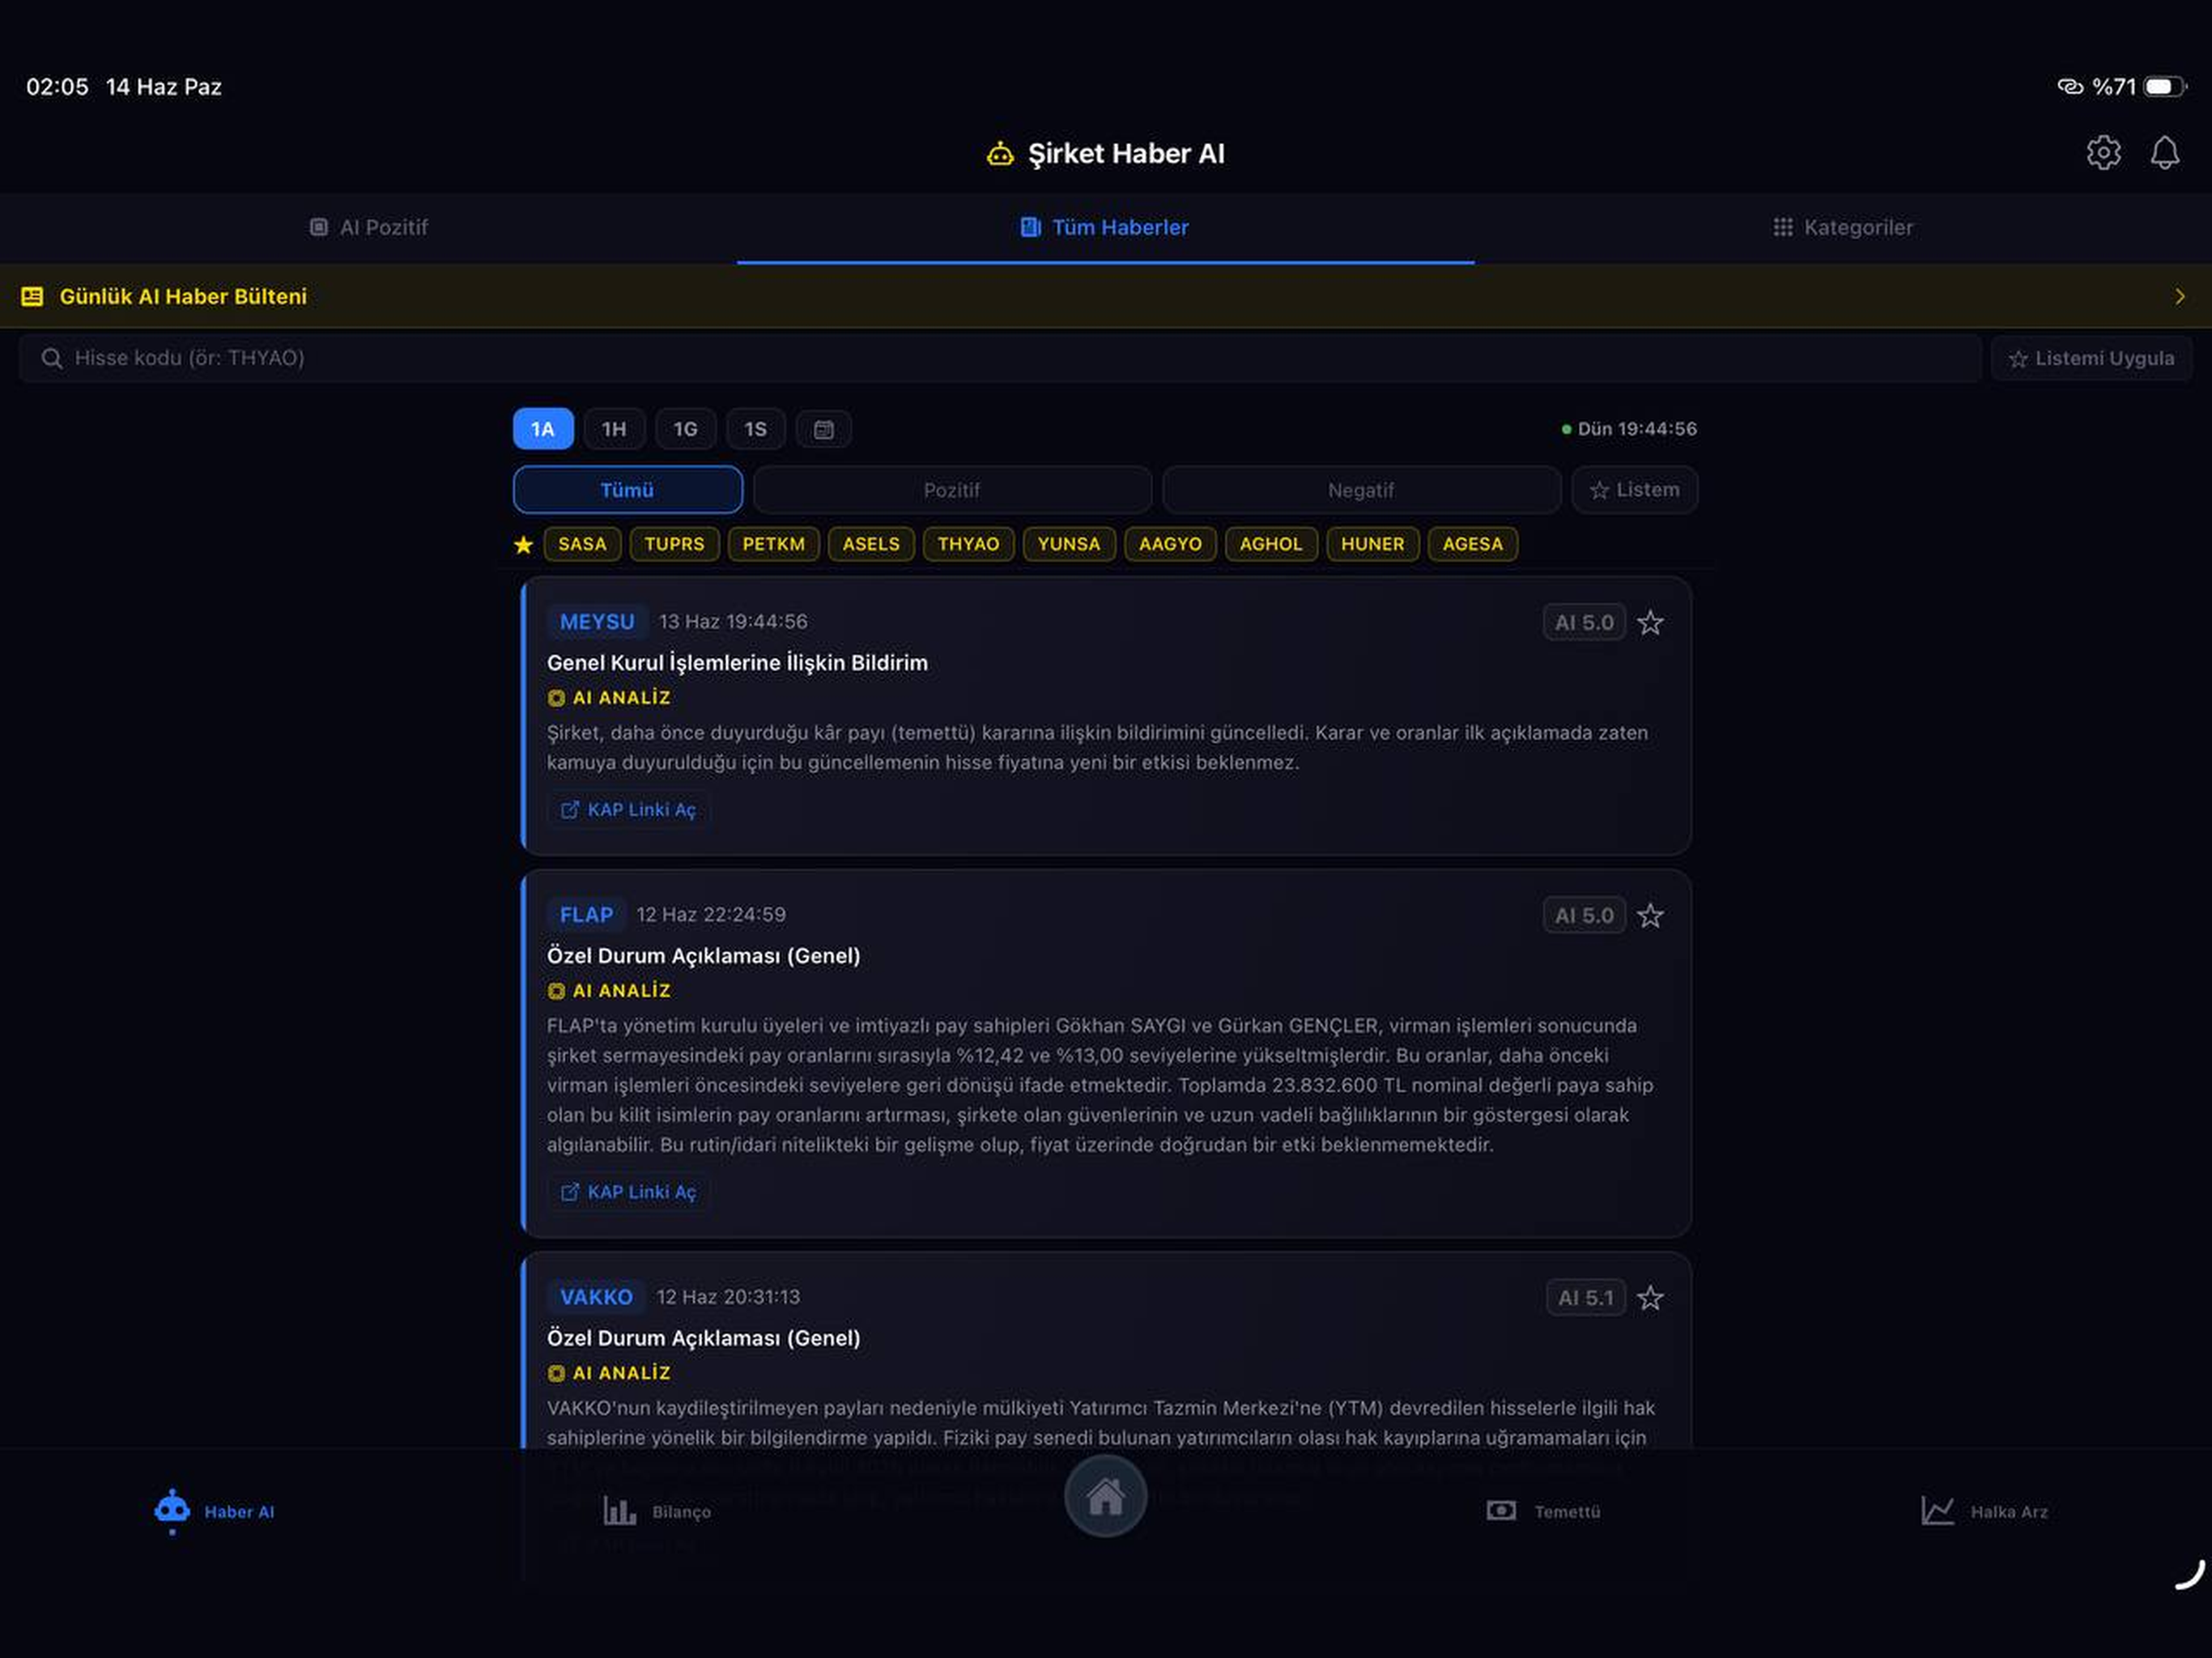The image size is (2212, 1658).
Task: Click the MEYSU ticker badge
Action: [597, 622]
